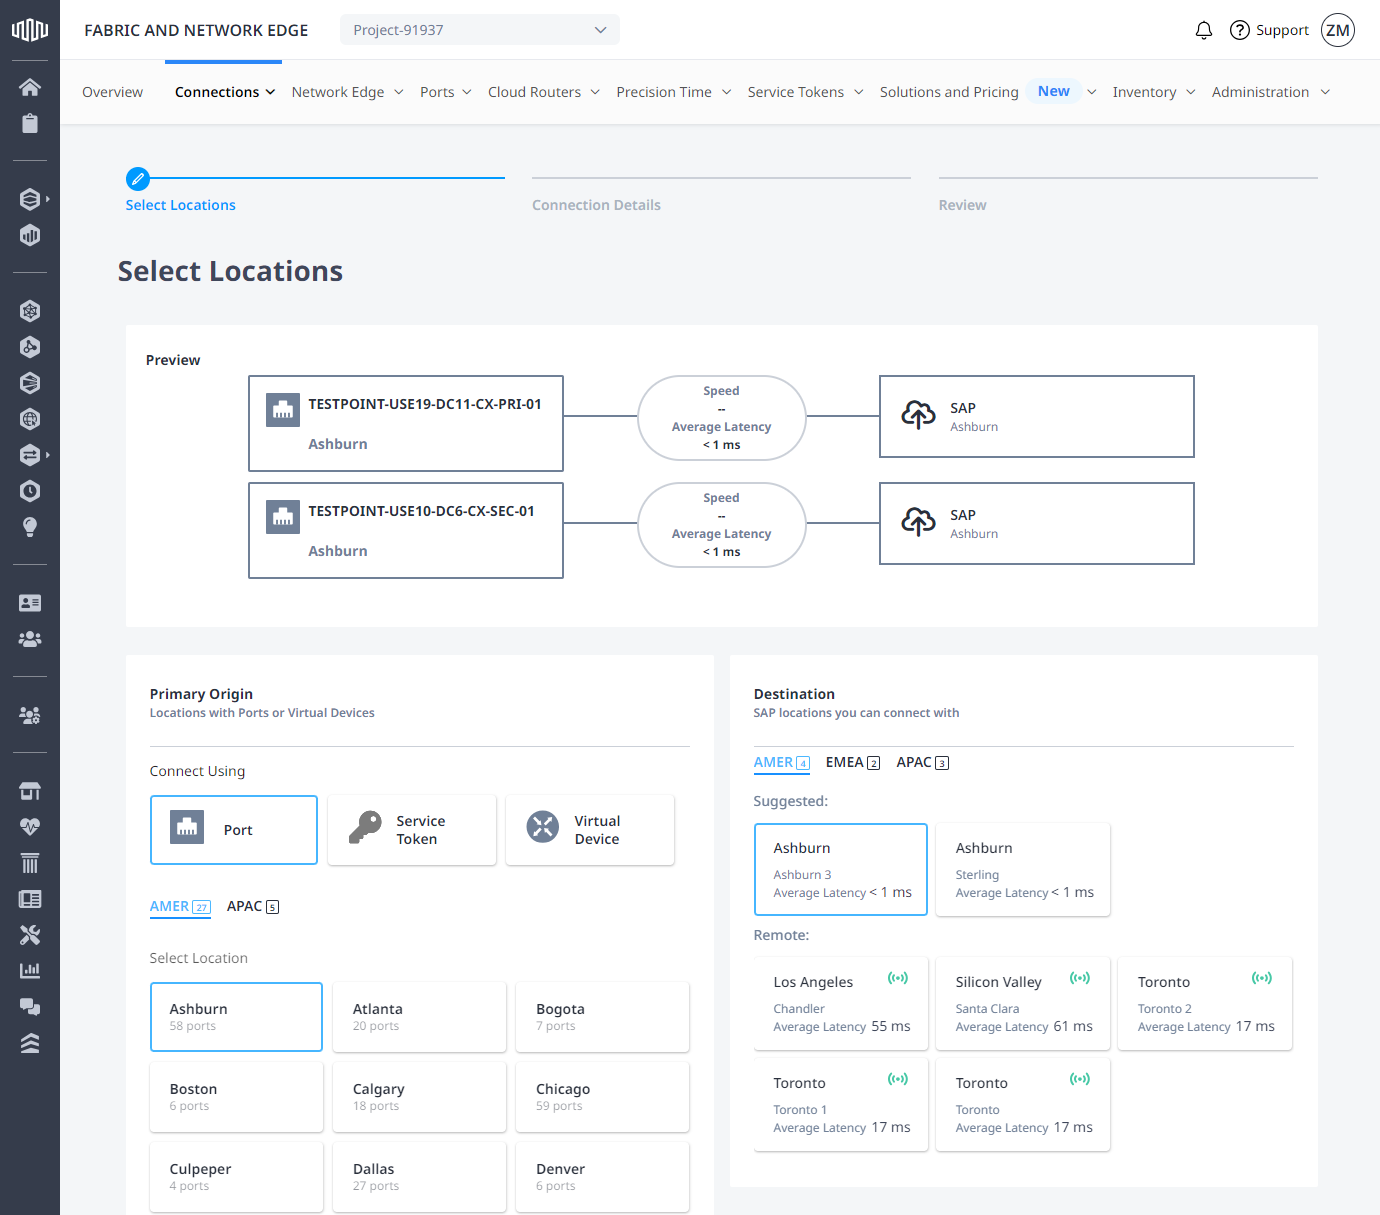1380x1215 pixels.
Task: Open the marketplace storefront sidebar icon
Action: (30, 791)
